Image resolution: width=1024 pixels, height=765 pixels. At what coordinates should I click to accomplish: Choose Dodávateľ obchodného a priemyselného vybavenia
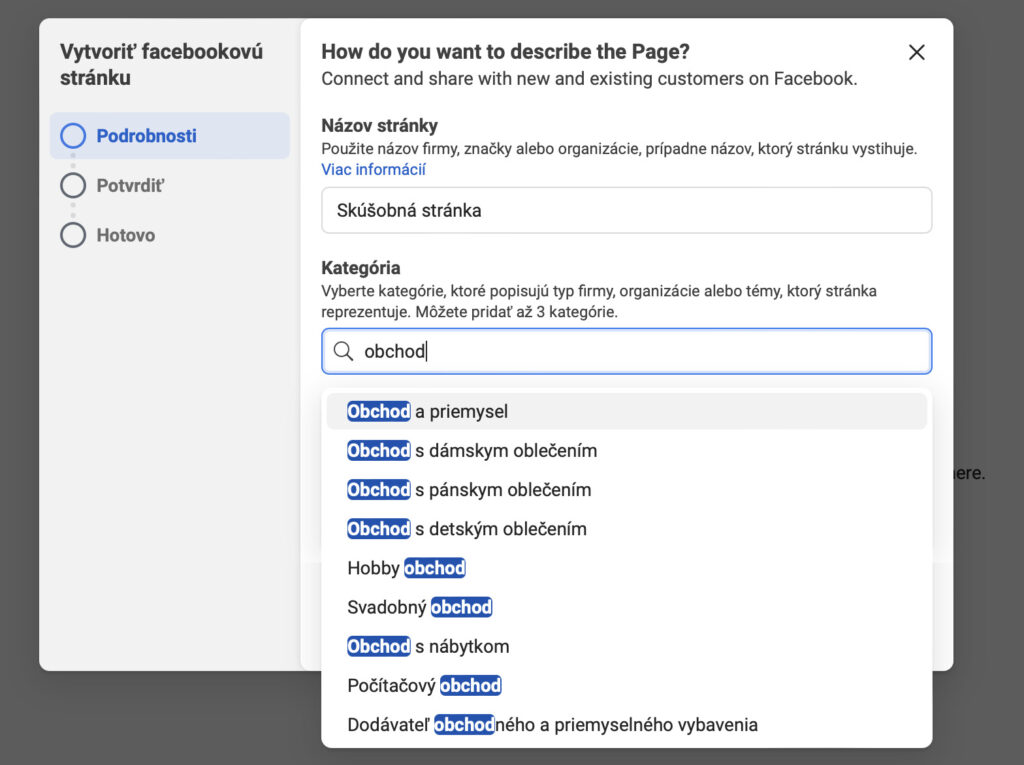(626, 725)
